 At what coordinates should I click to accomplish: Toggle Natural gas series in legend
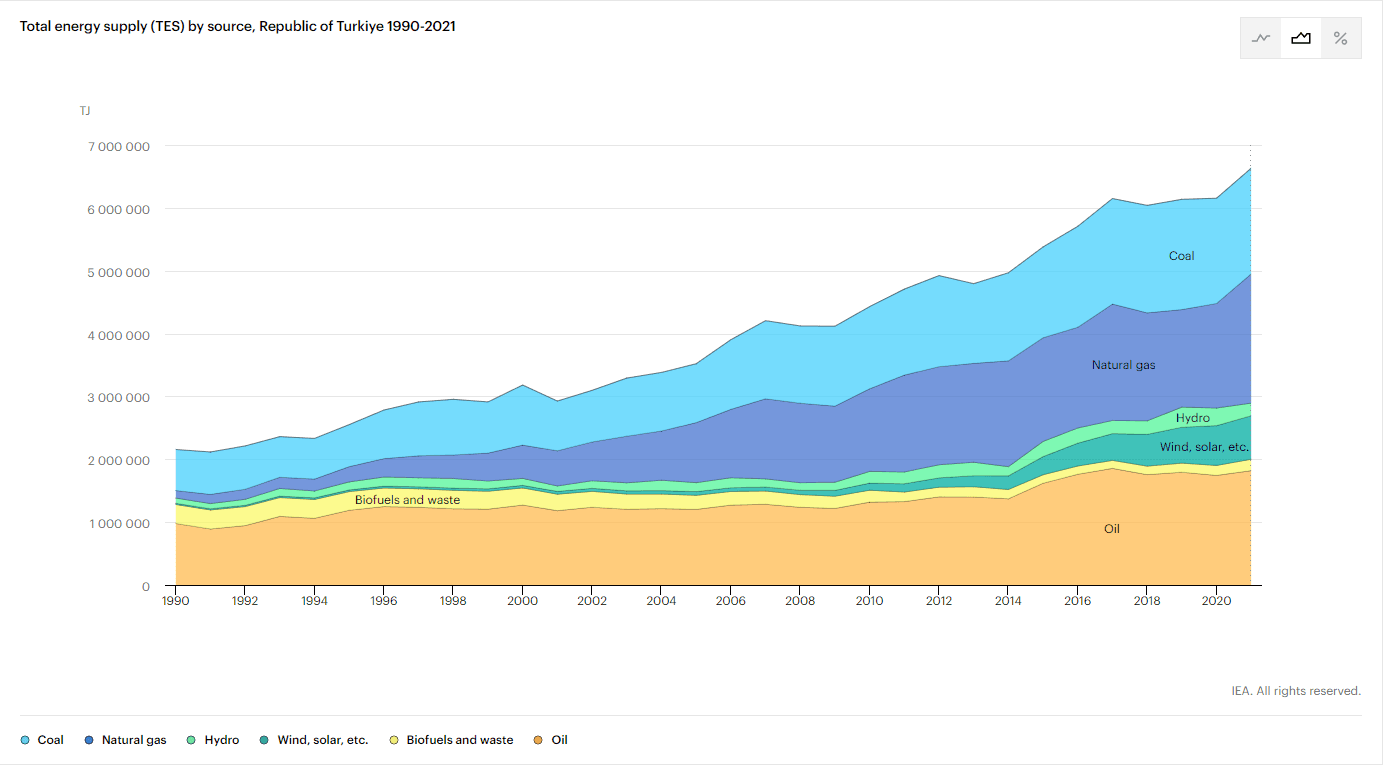(125, 740)
